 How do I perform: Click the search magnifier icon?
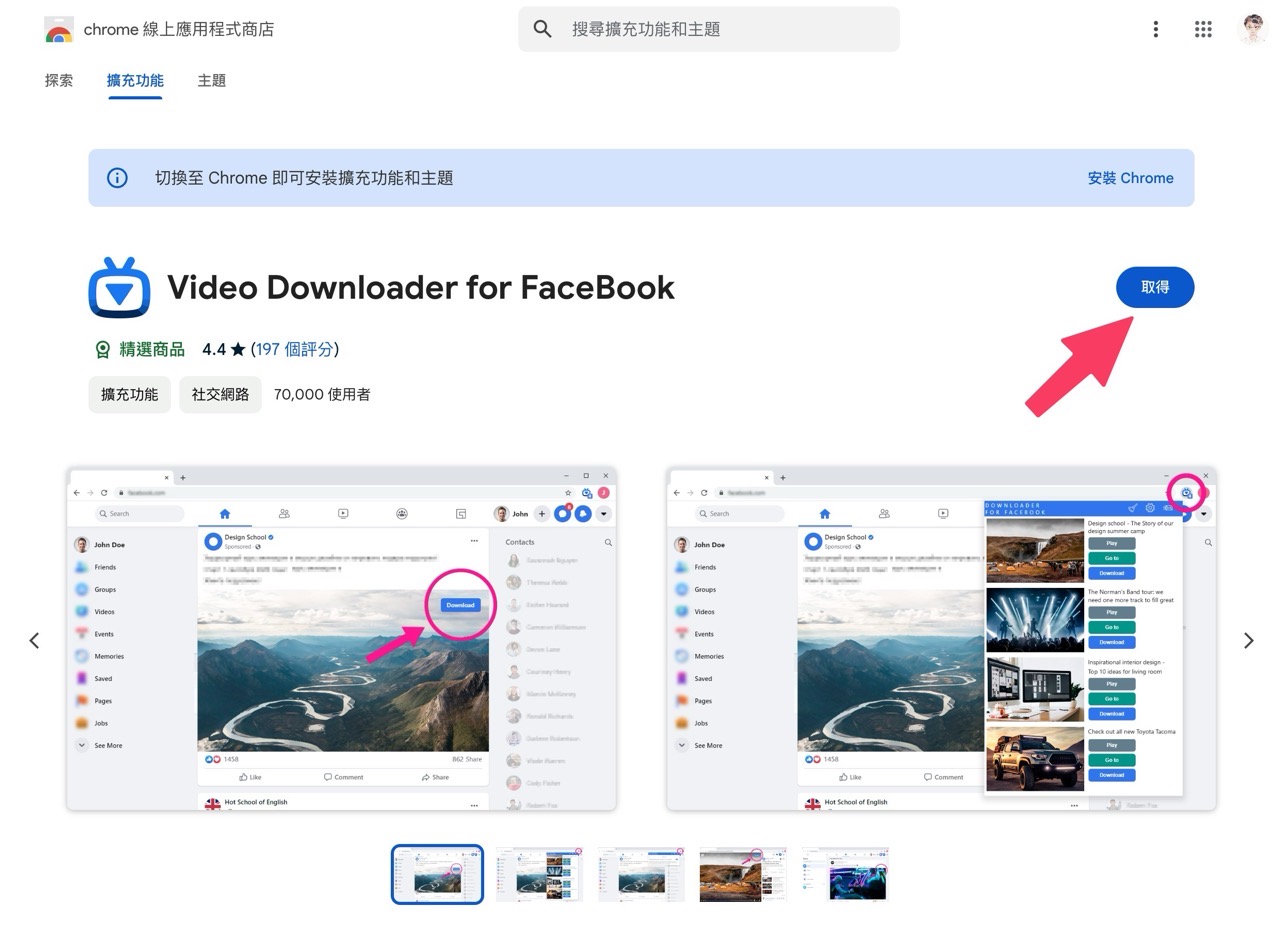tap(543, 29)
